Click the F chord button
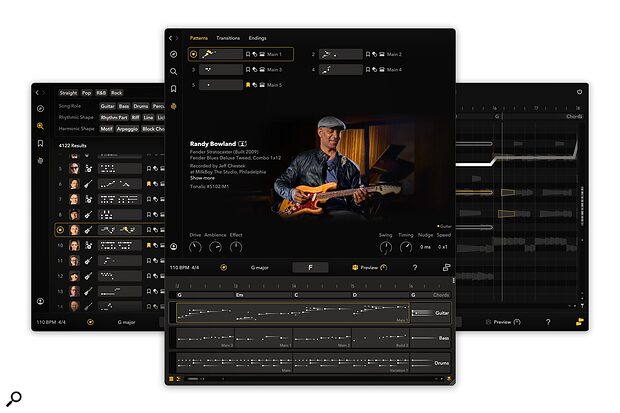Screen dimensions: 620x413 310,267
